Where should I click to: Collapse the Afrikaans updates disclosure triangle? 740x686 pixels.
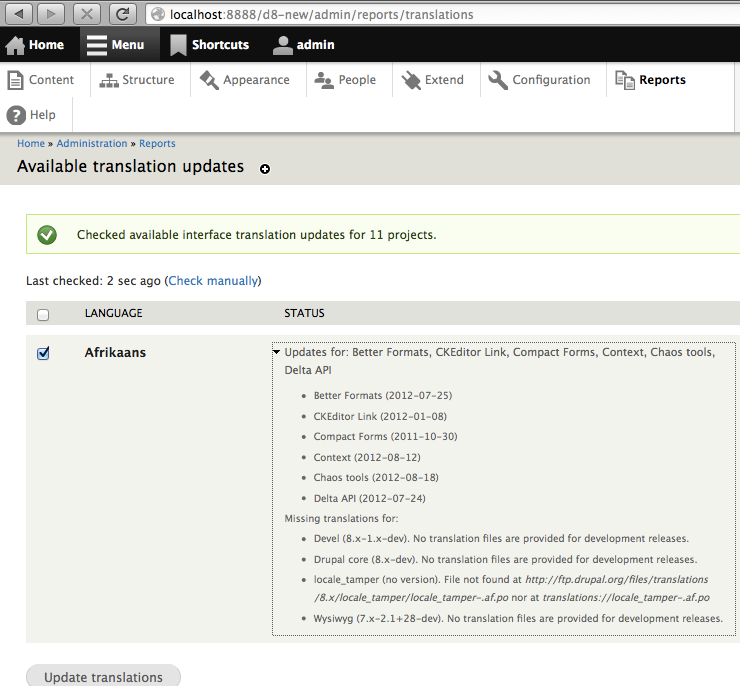tap(276, 352)
